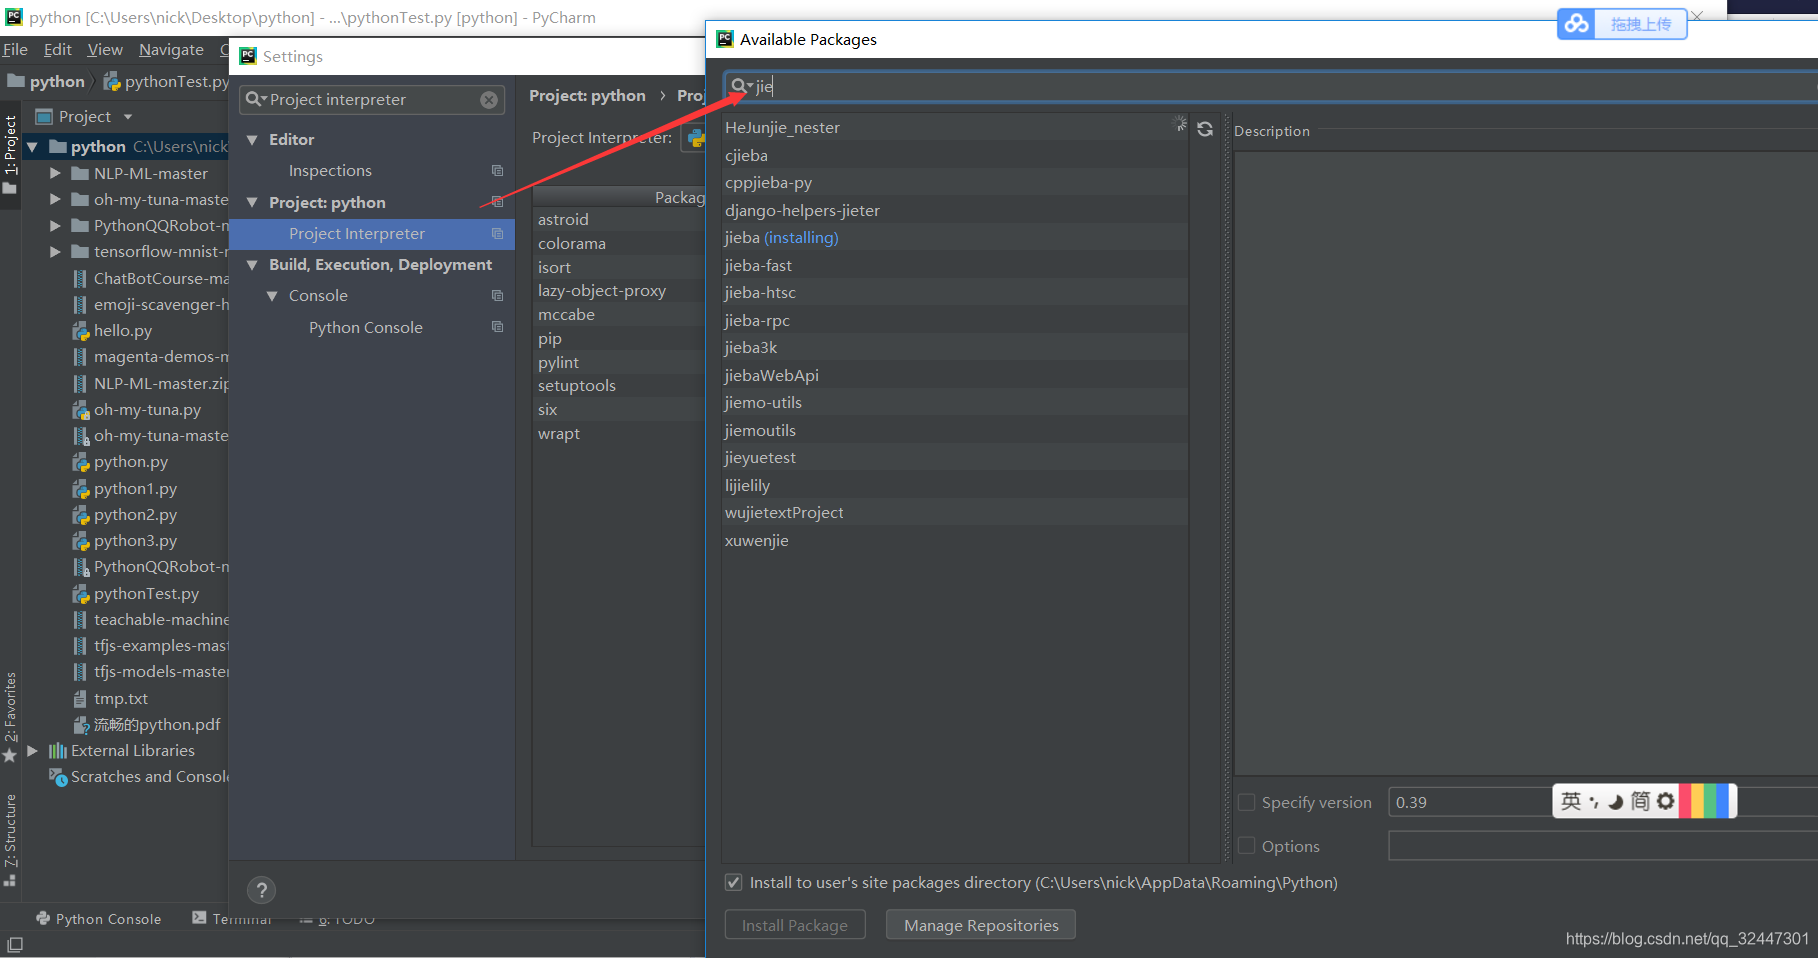
Task: Select the jieba3k package
Action: pos(955,348)
